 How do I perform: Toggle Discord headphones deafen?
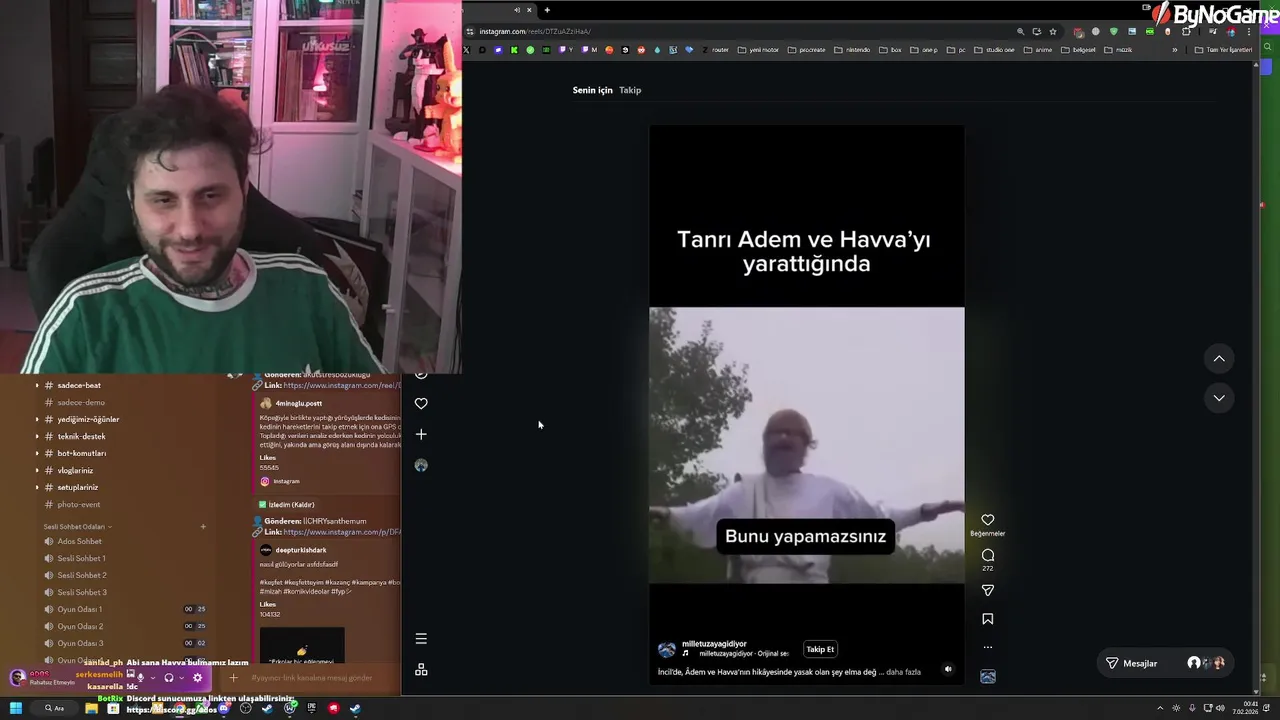point(169,678)
